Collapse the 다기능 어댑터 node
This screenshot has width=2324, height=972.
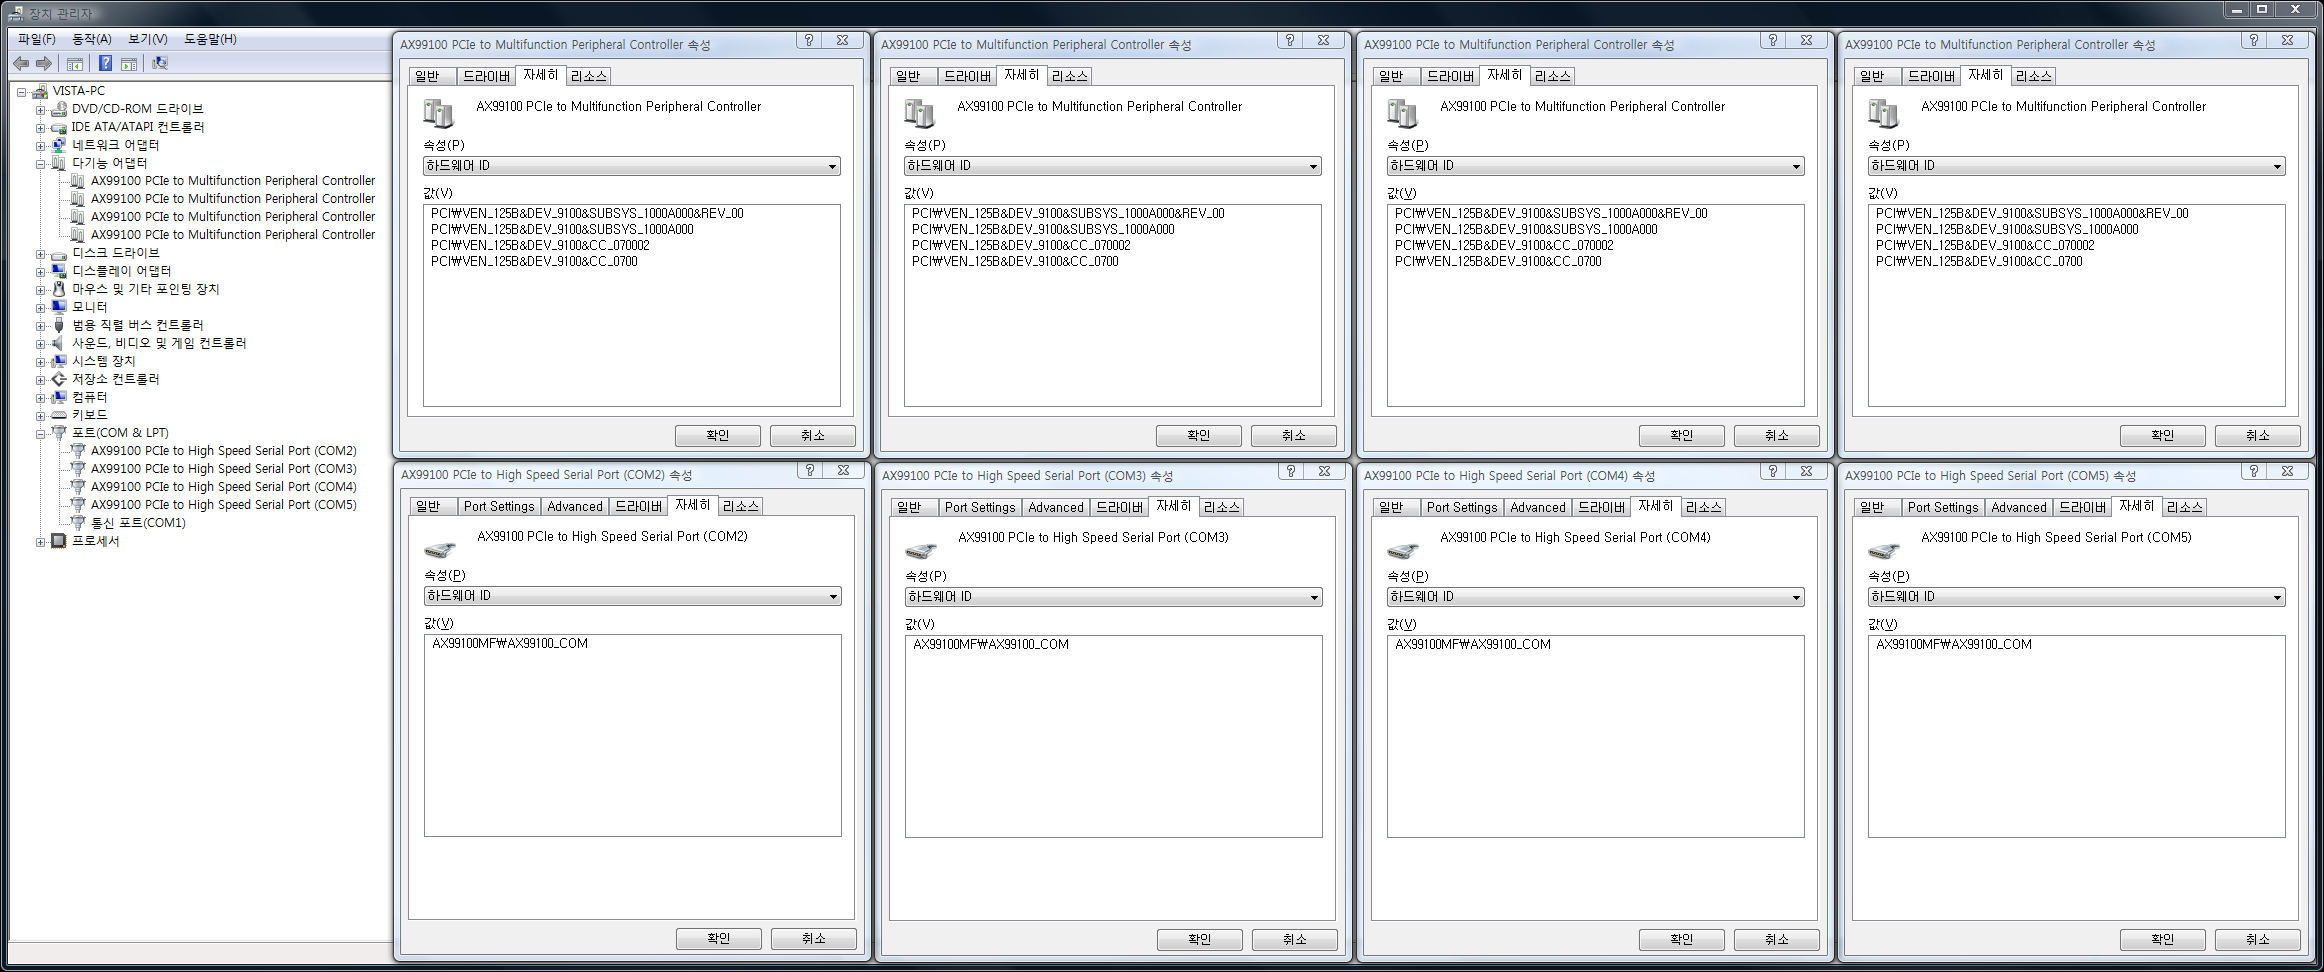point(40,163)
